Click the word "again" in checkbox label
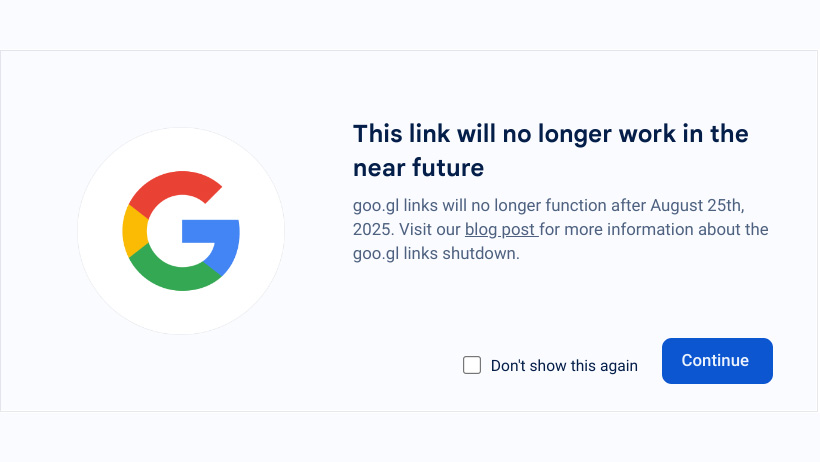This screenshot has width=820, height=462. [617, 366]
